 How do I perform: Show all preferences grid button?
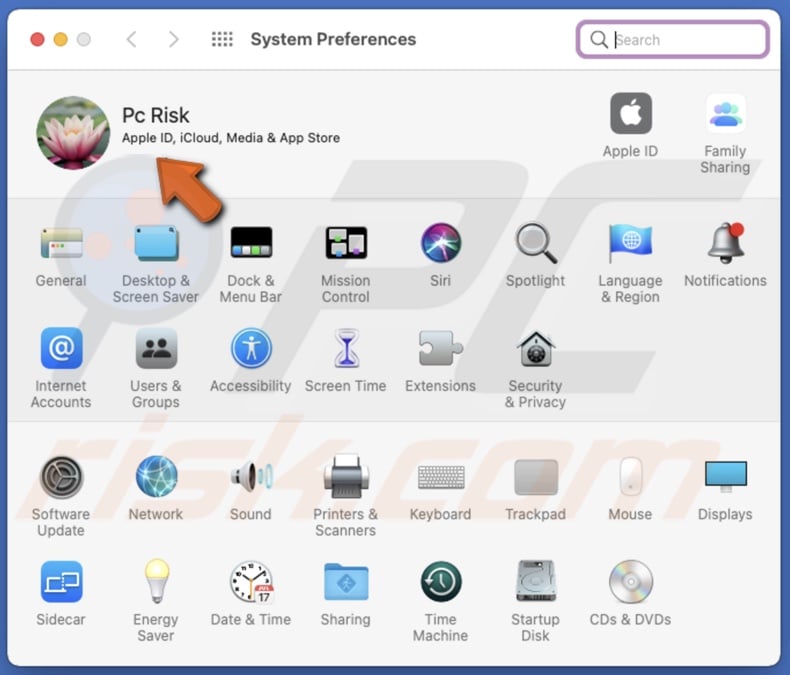(x=222, y=39)
